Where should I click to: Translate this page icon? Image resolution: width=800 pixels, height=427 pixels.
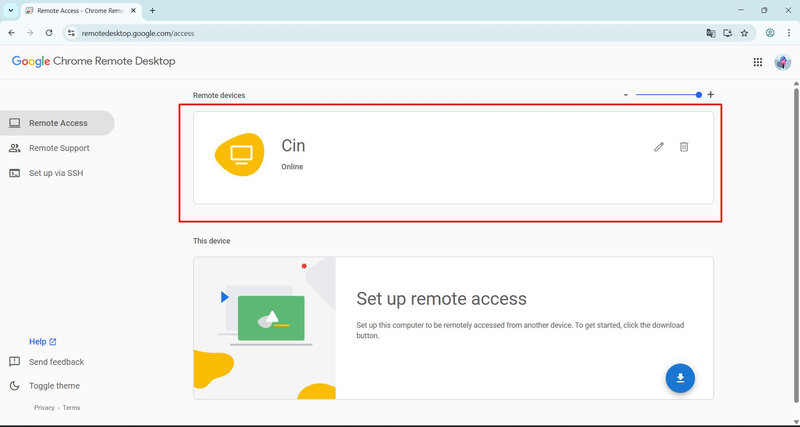pyautogui.click(x=710, y=33)
